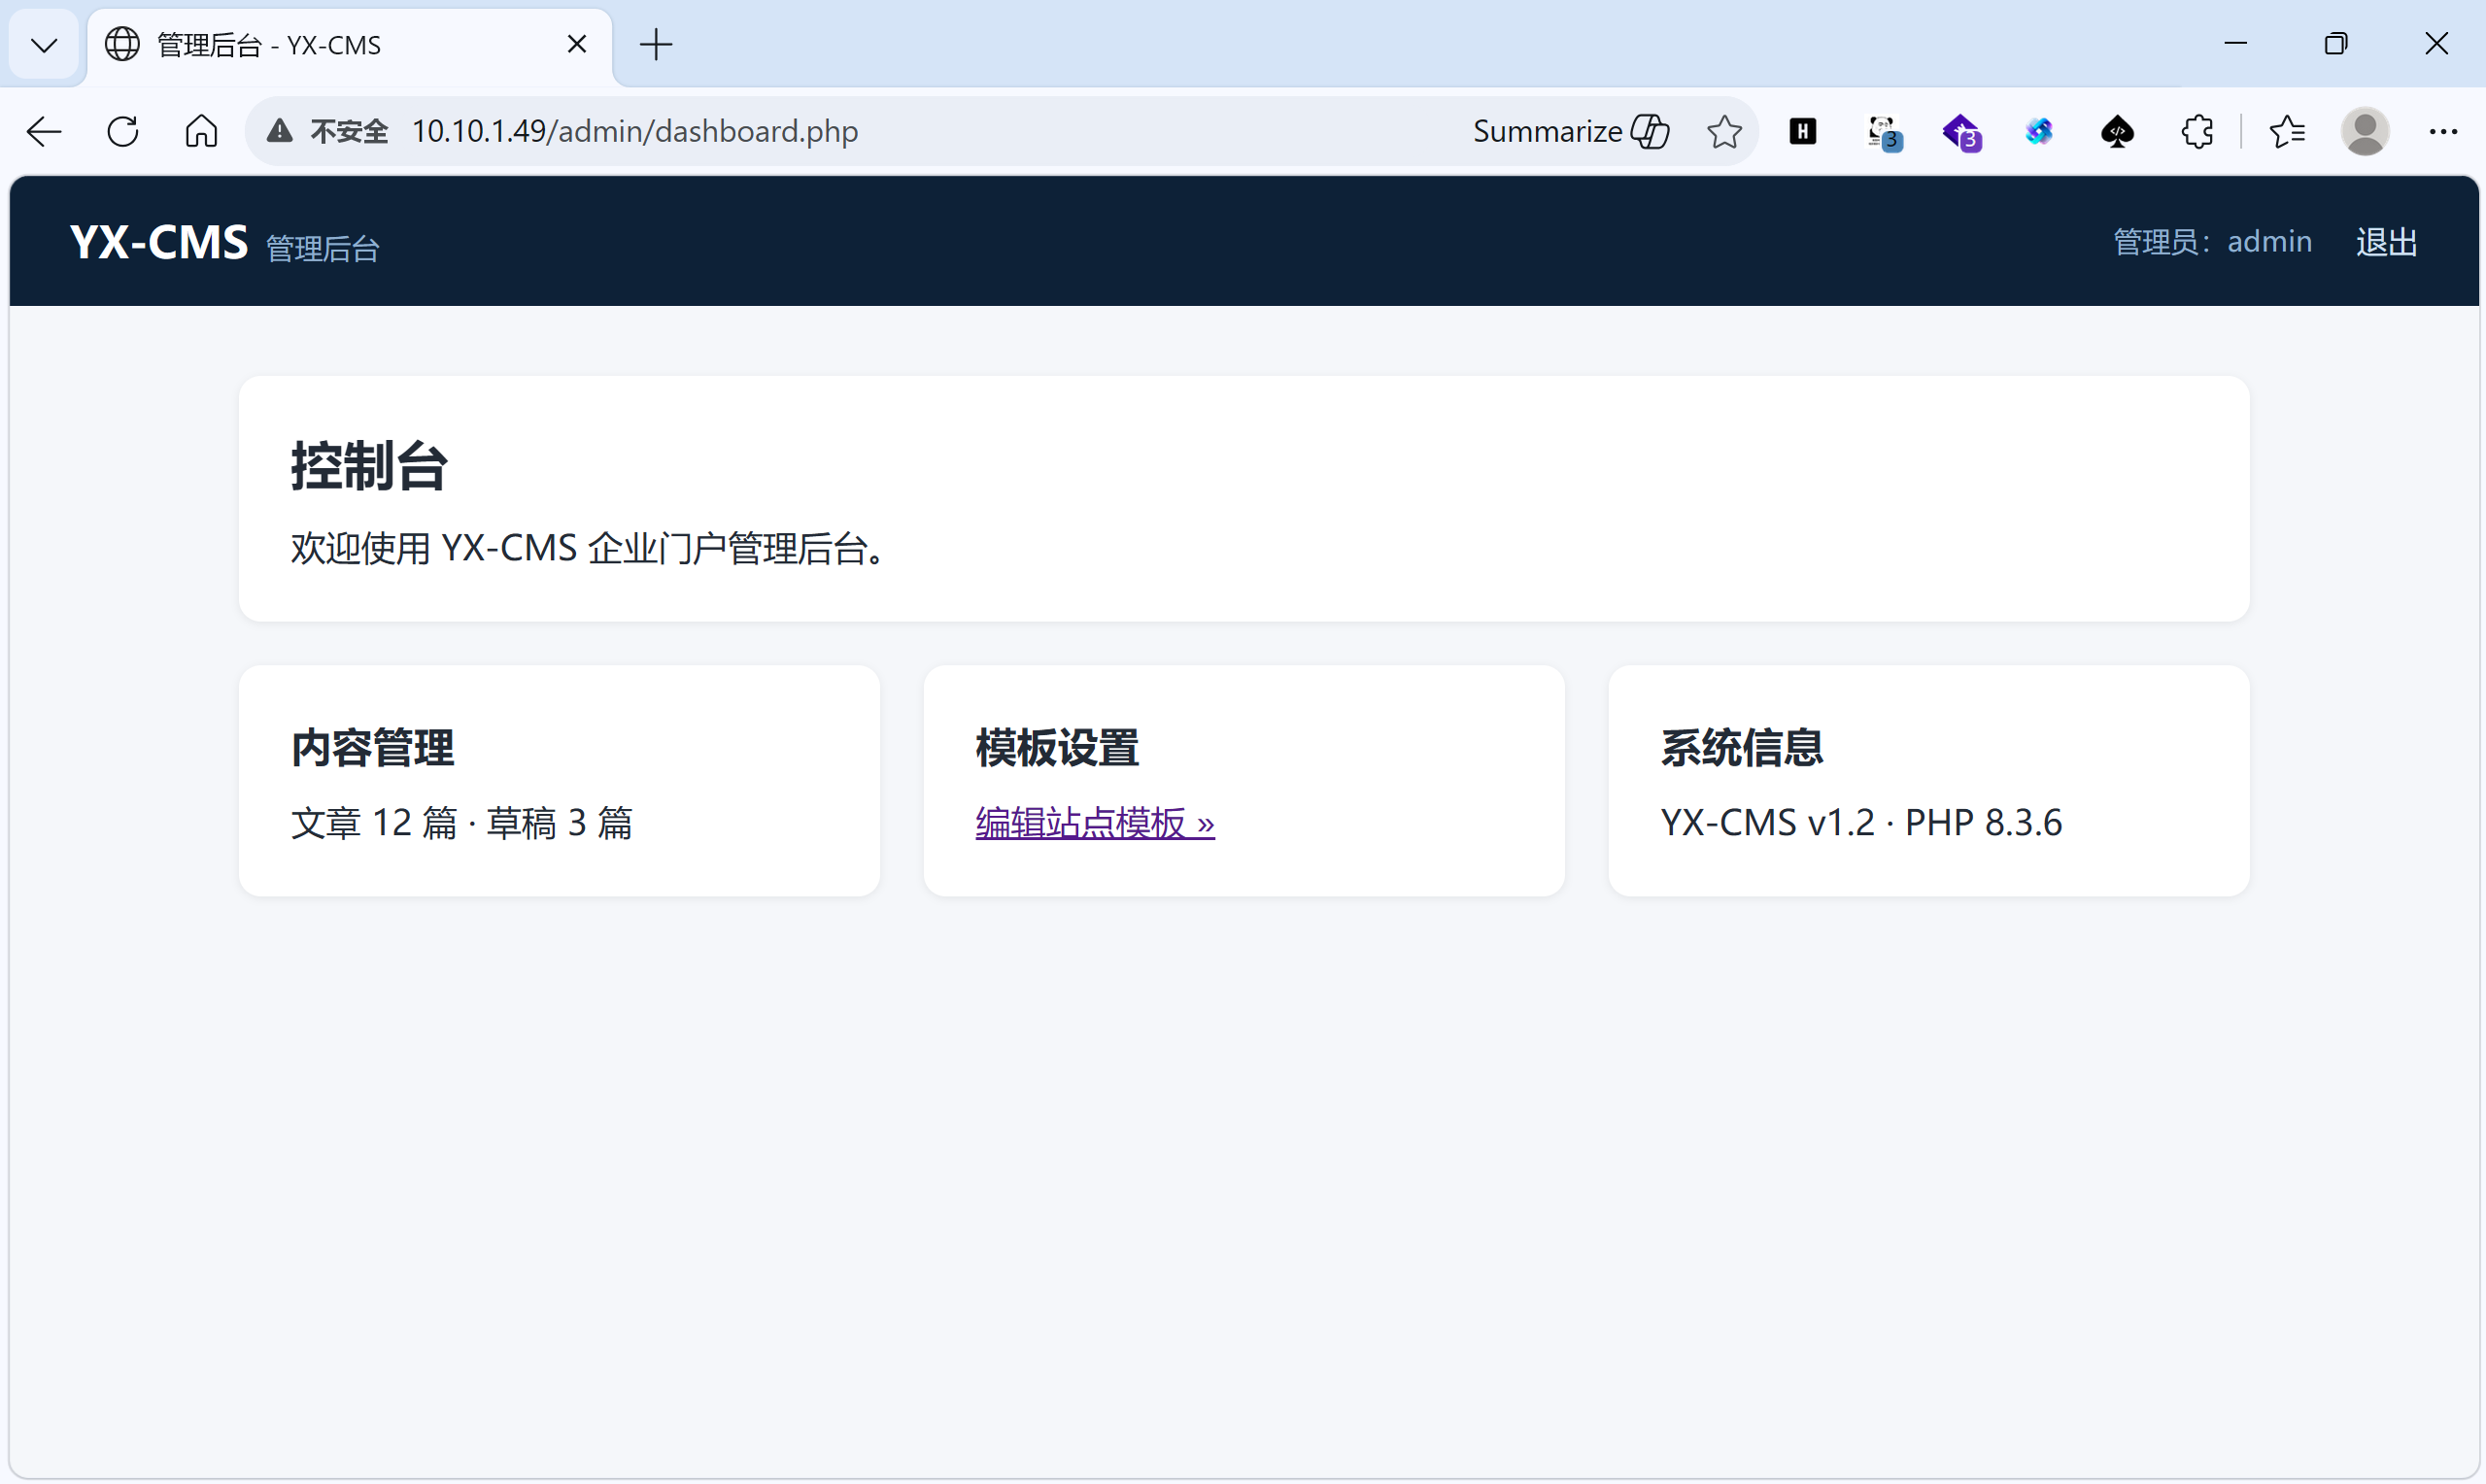Open the browser profile avatar
The image size is (2486, 1484).
point(2365,131)
